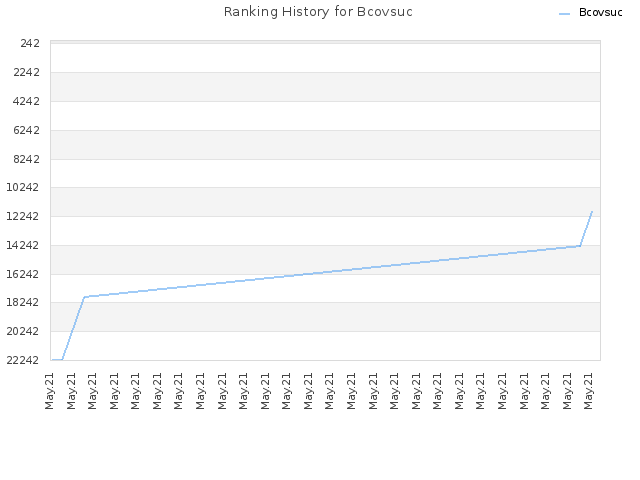Image resolution: width=640 pixels, height=480 pixels.
Task: Click the y-axis label 18242
Action: pos(23,302)
